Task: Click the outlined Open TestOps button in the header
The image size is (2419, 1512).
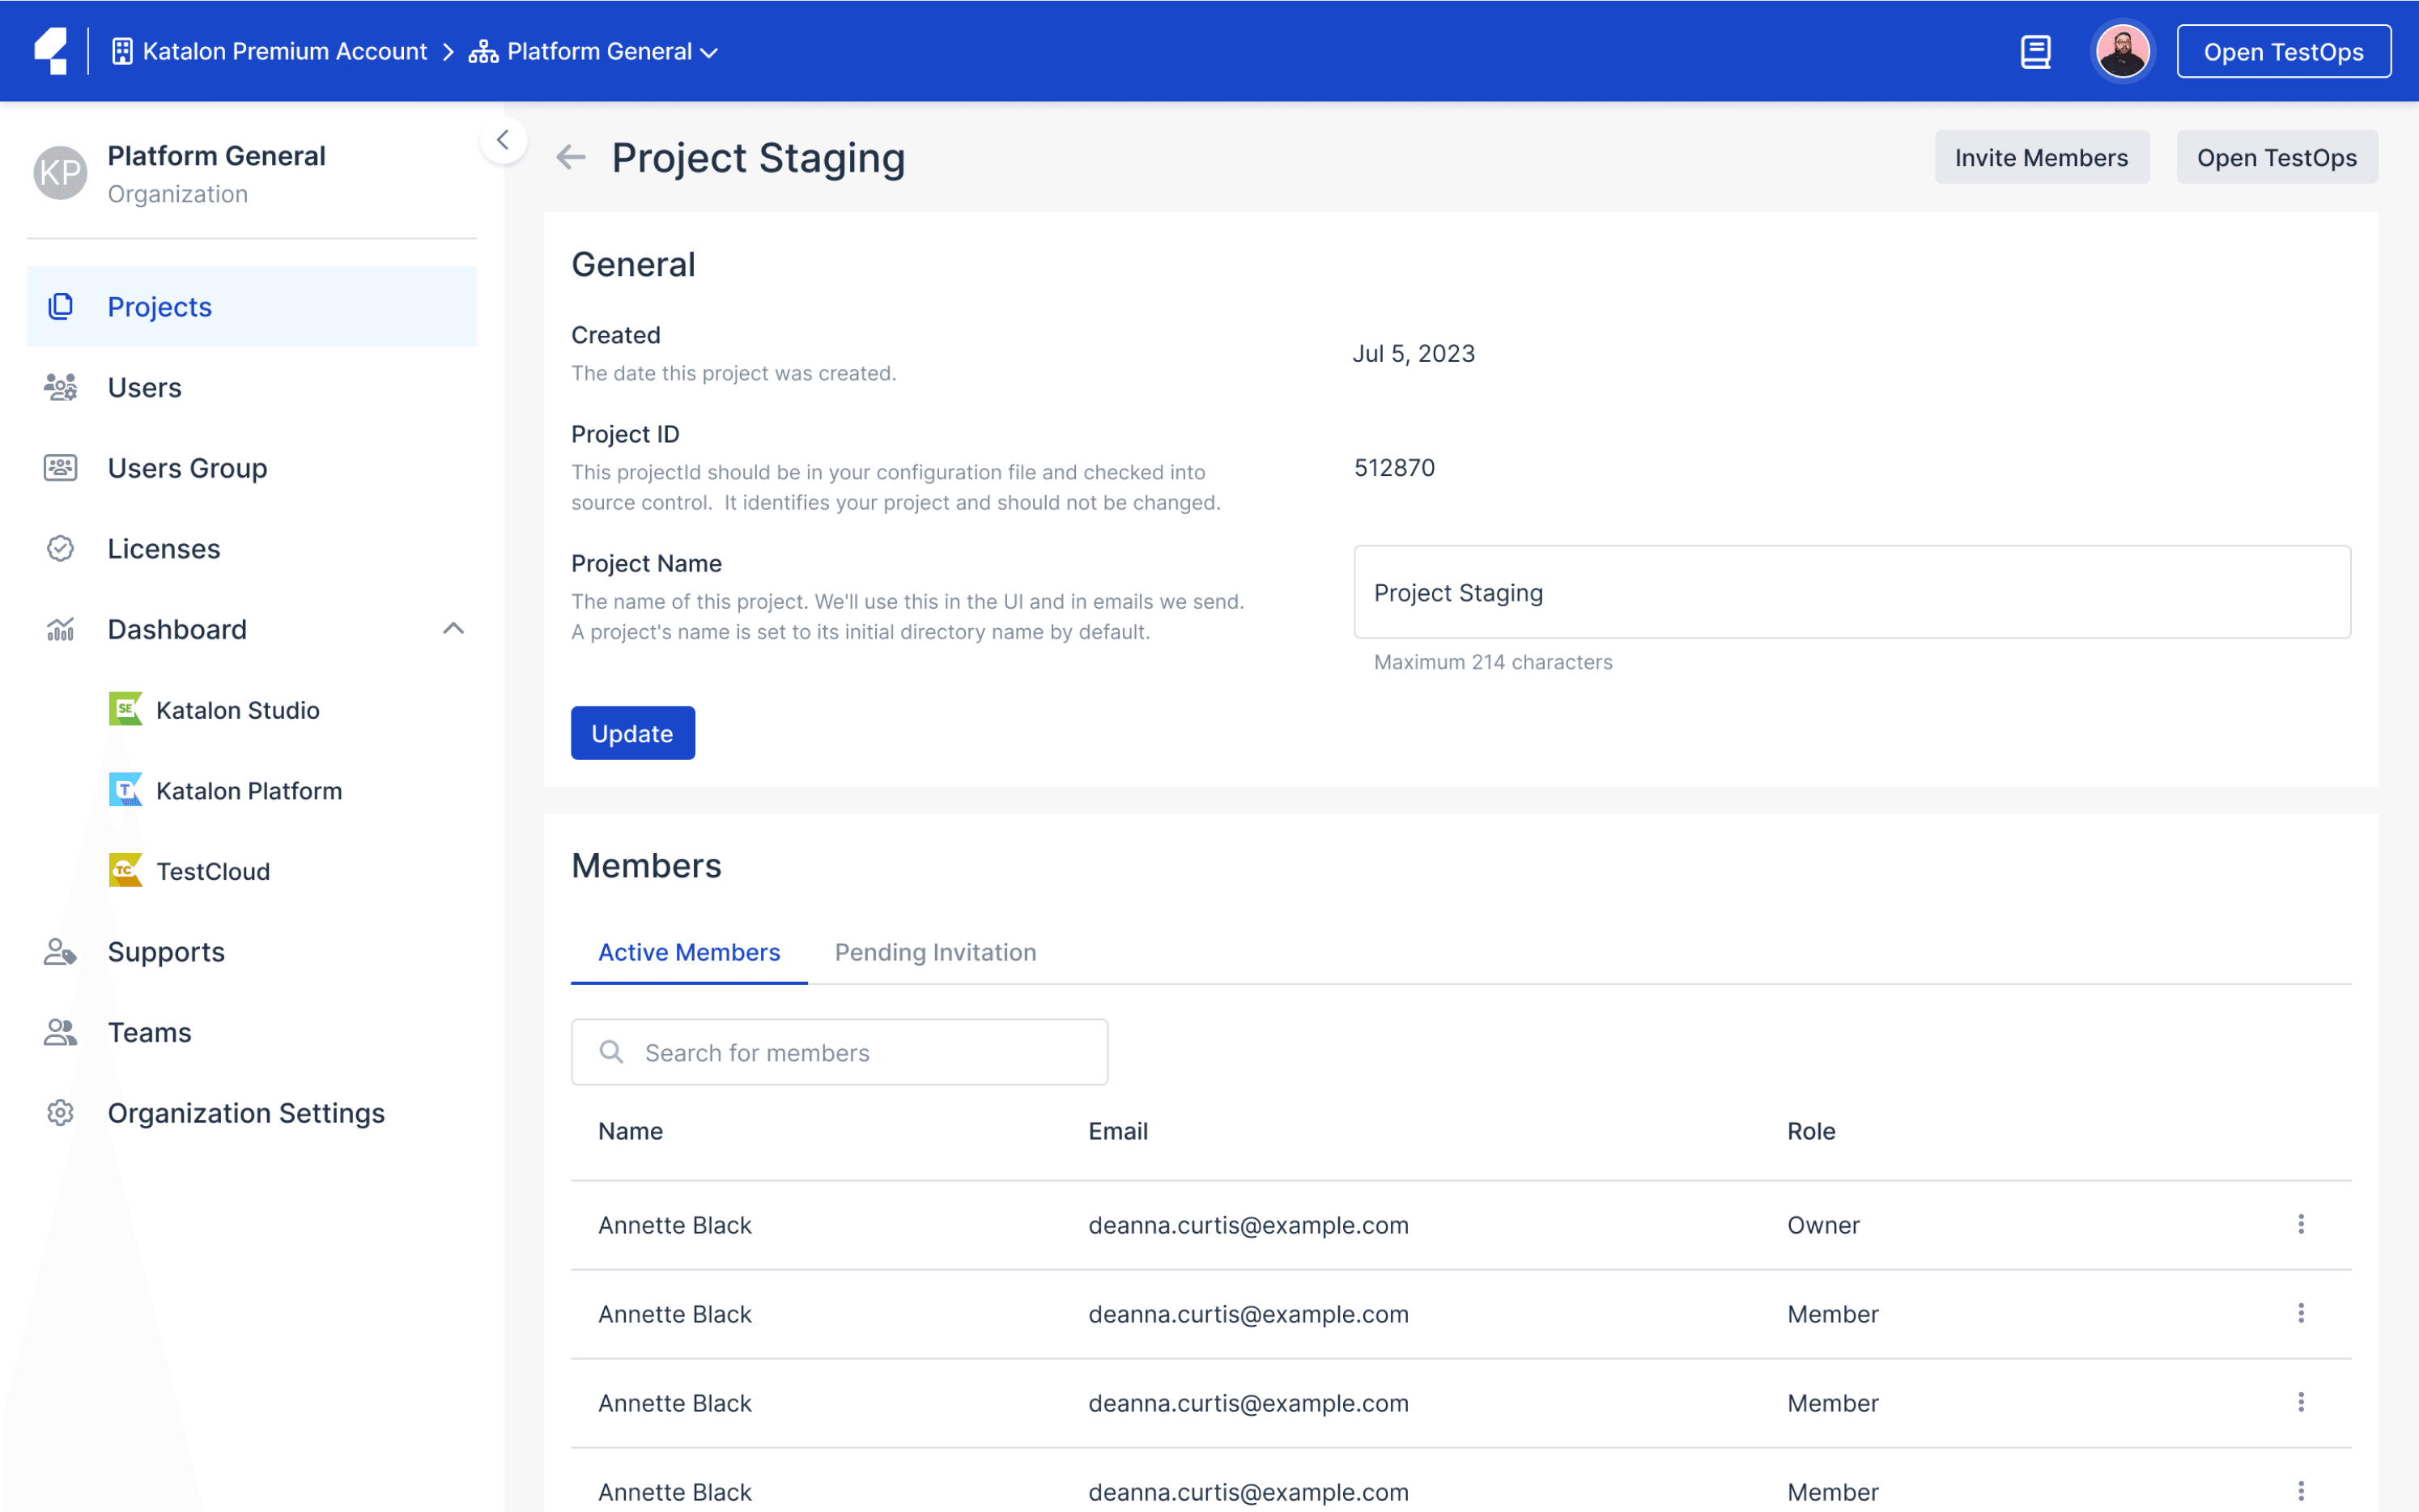Action: pyautogui.click(x=2283, y=51)
